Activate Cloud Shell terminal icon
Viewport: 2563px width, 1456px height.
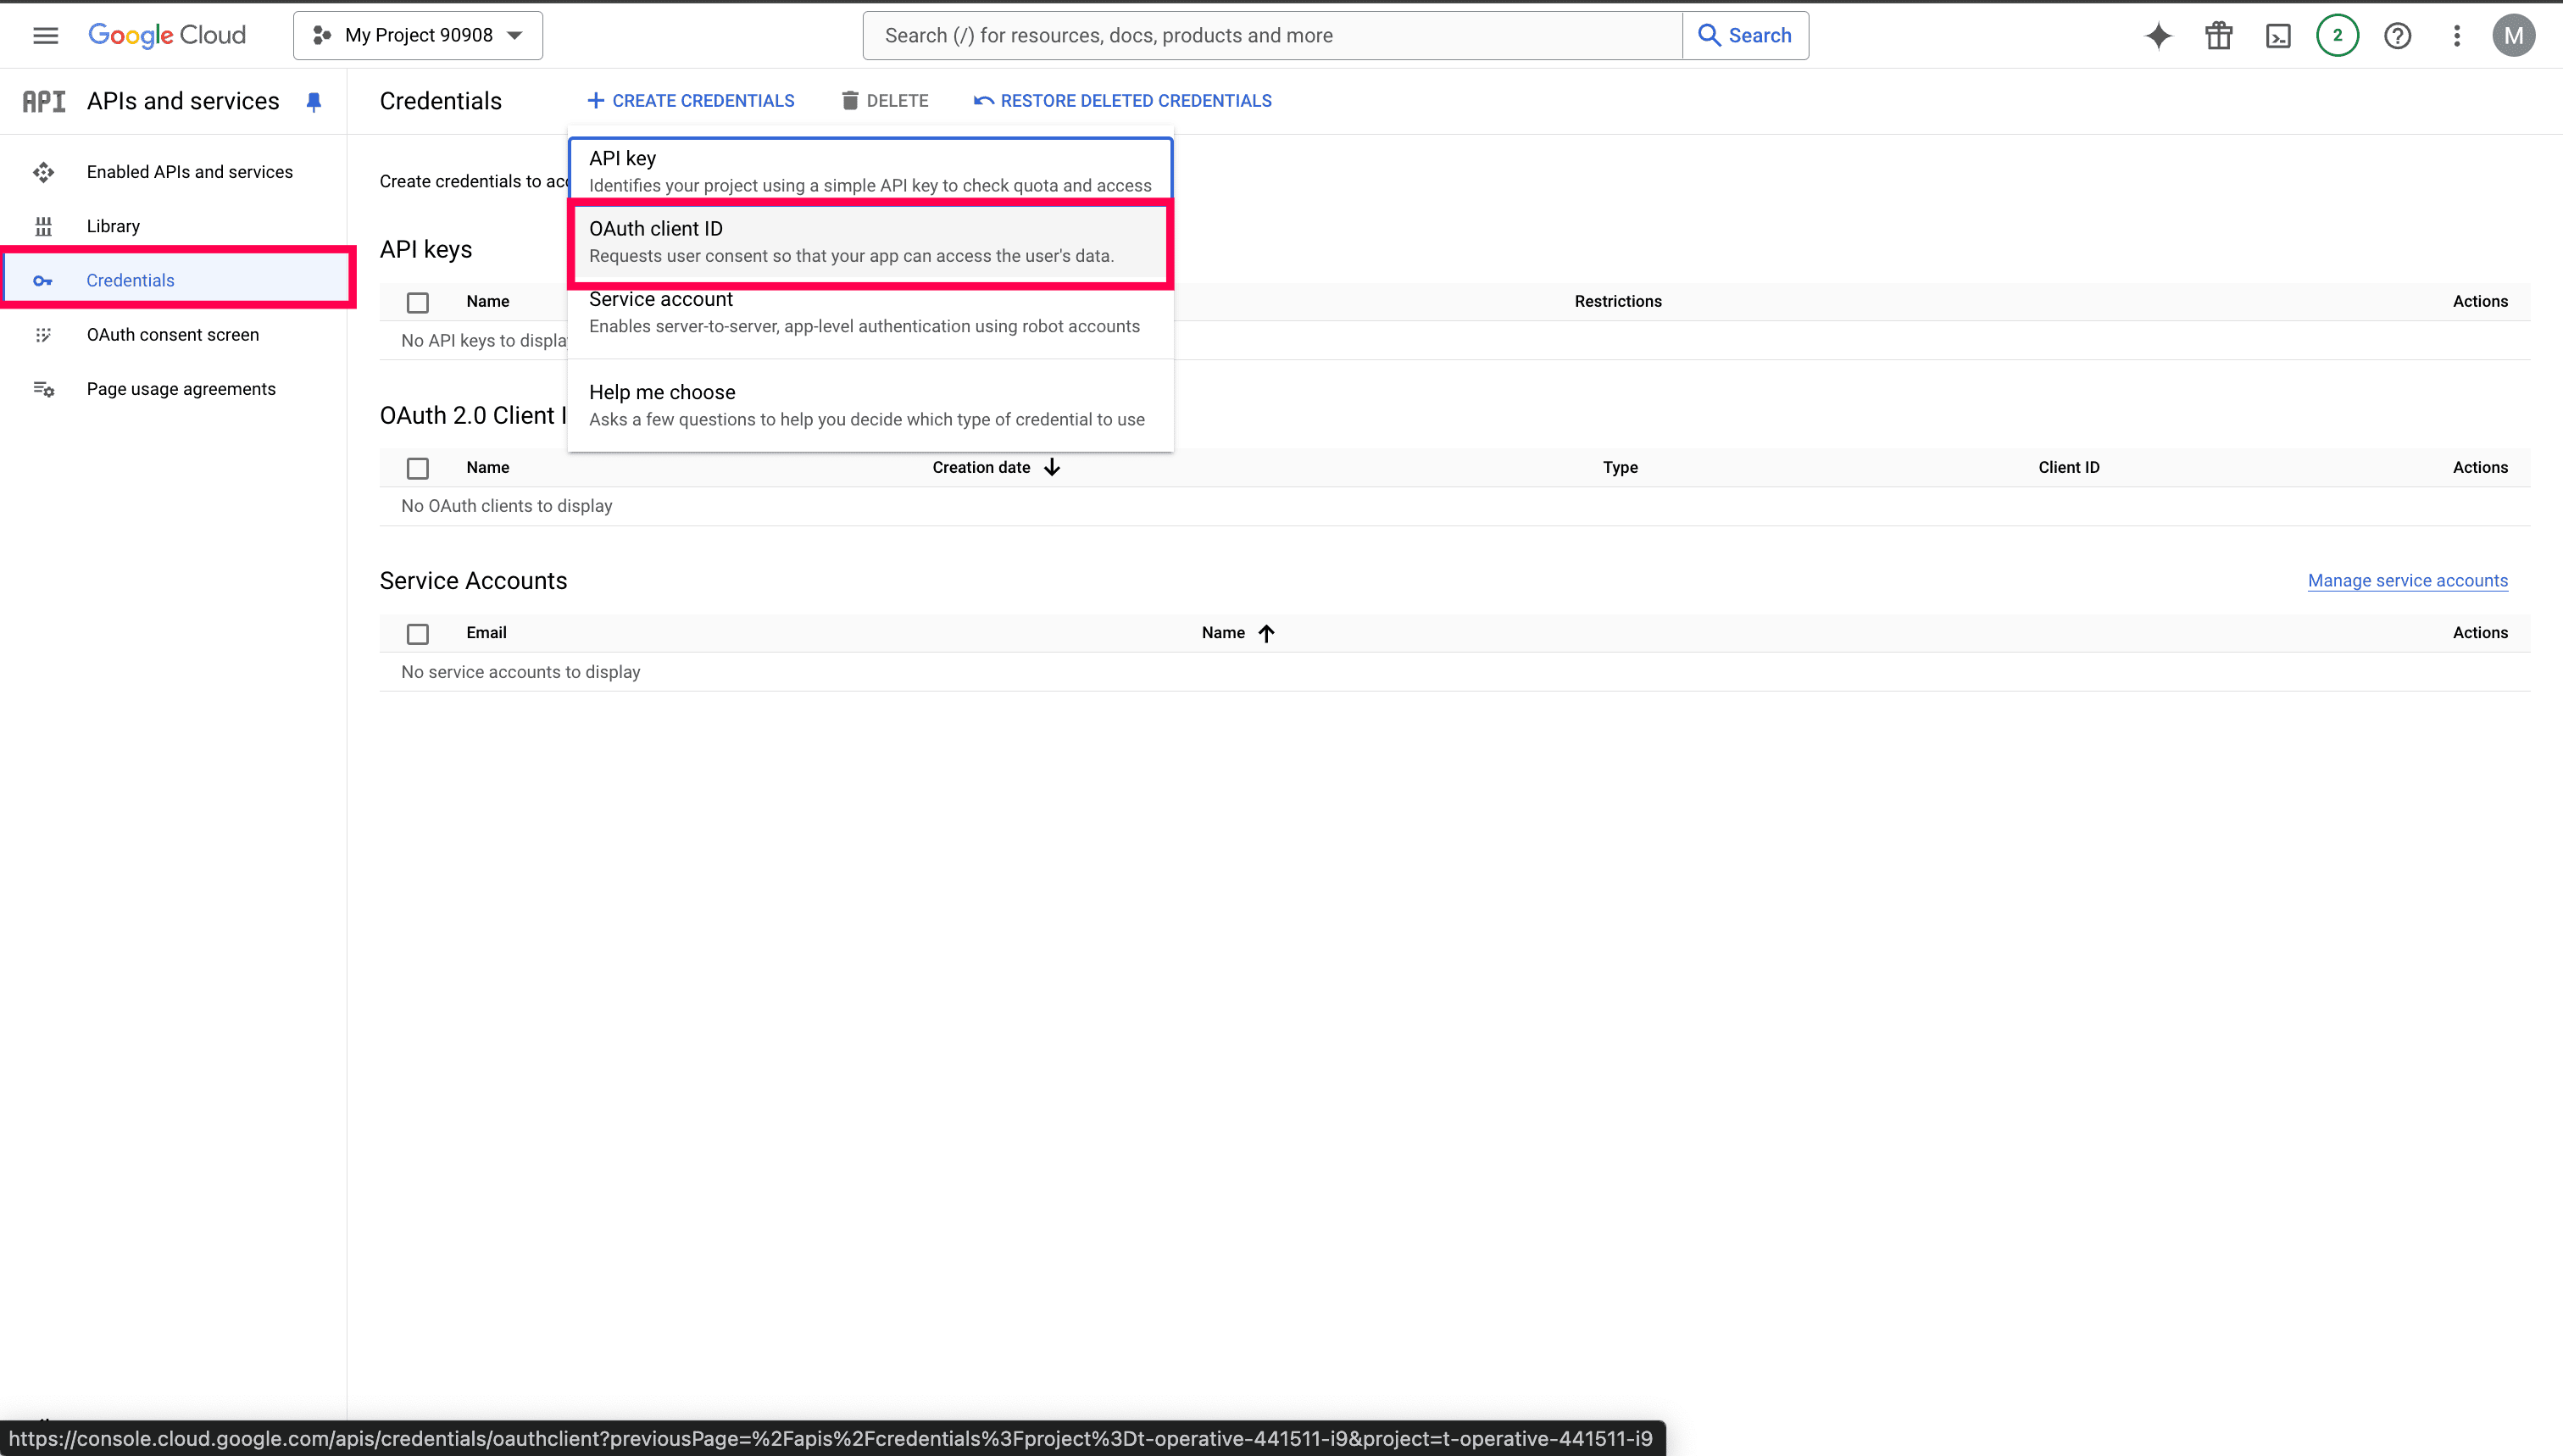(2278, 36)
